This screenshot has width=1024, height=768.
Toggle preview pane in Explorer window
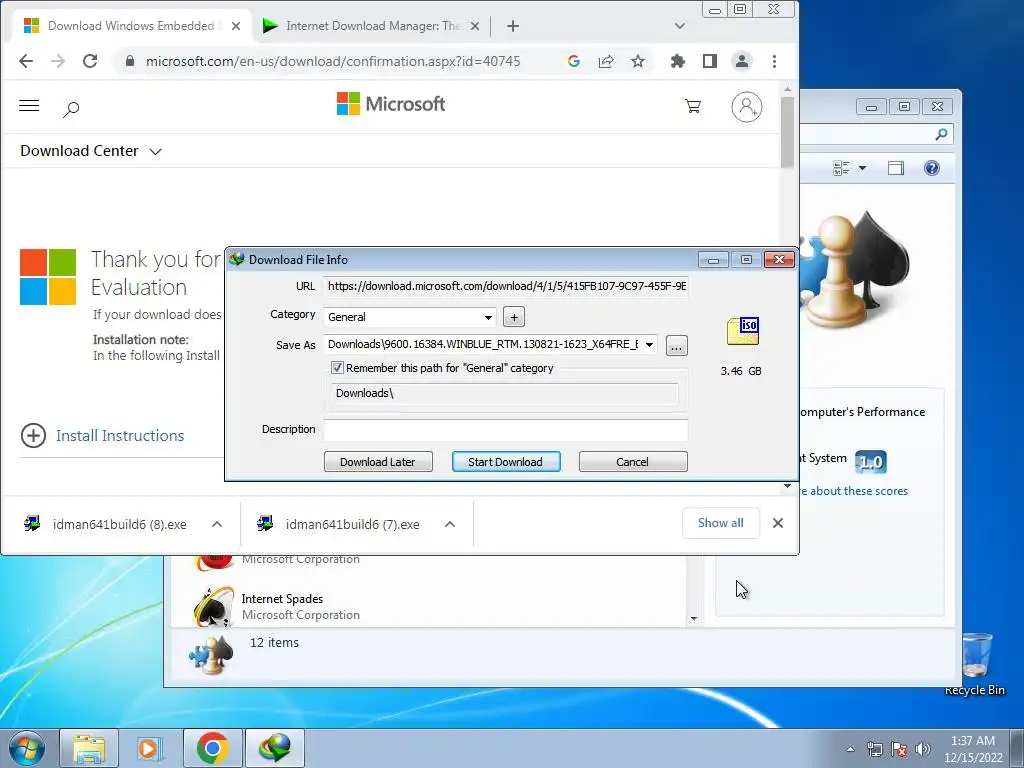[896, 168]
